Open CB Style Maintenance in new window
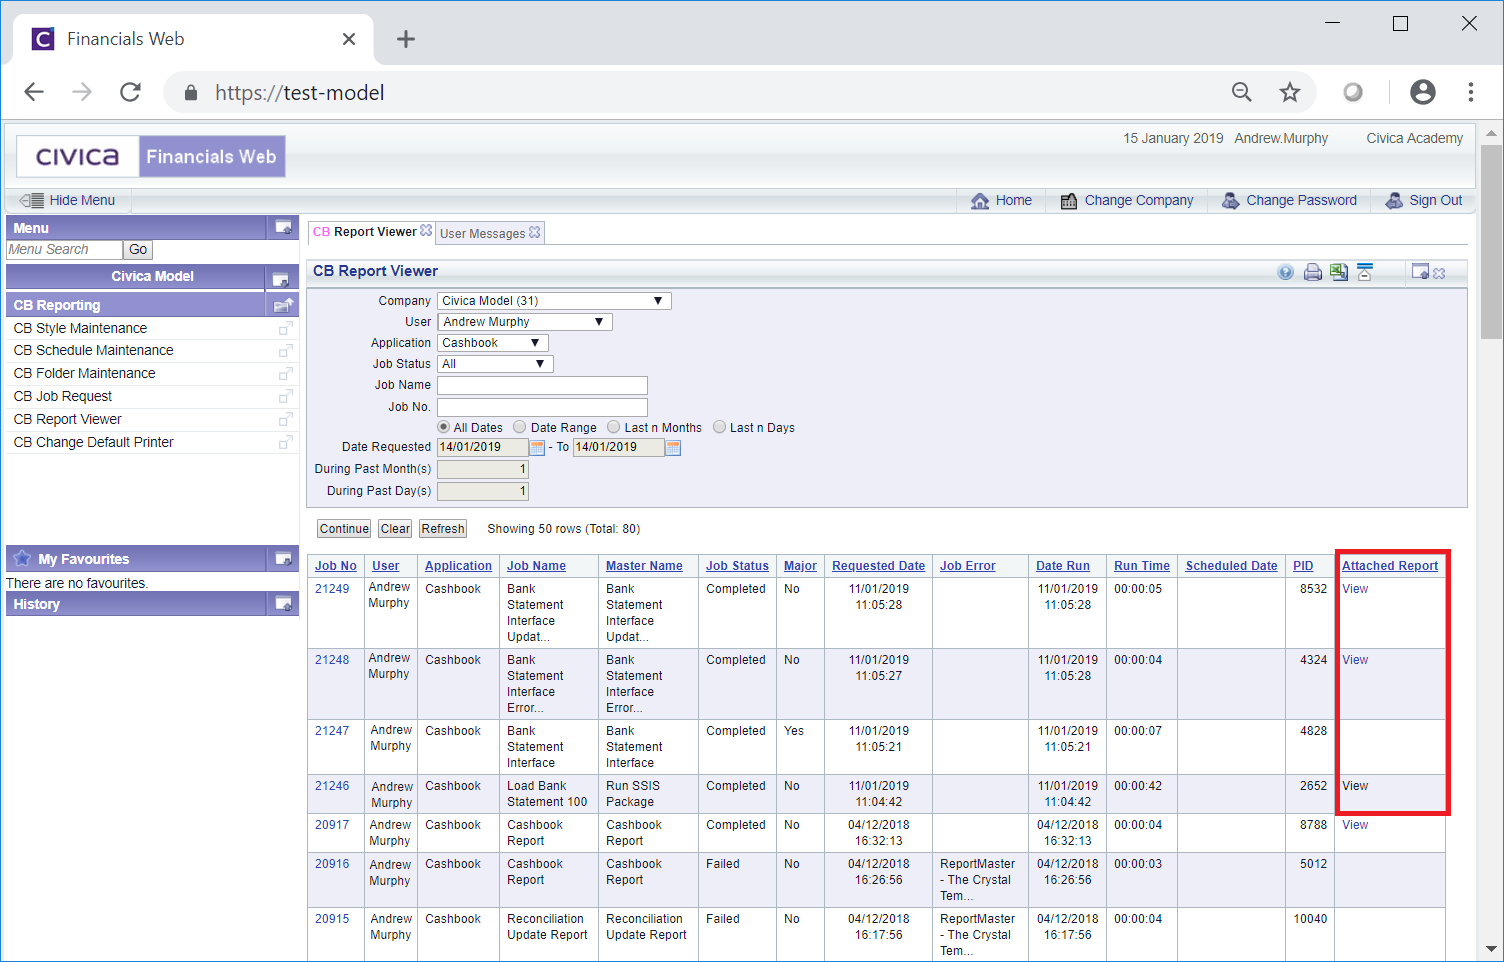 (x=285, y=328)
